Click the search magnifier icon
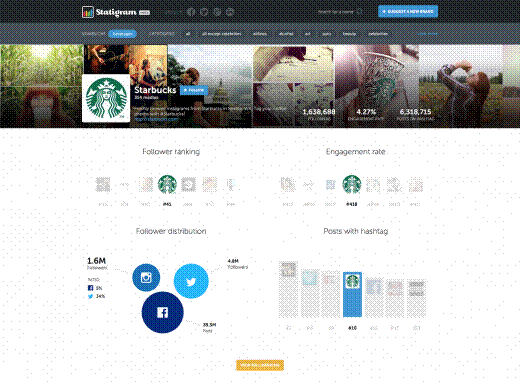This screenshot has width=520, height=382. click(x=360, y=12)
